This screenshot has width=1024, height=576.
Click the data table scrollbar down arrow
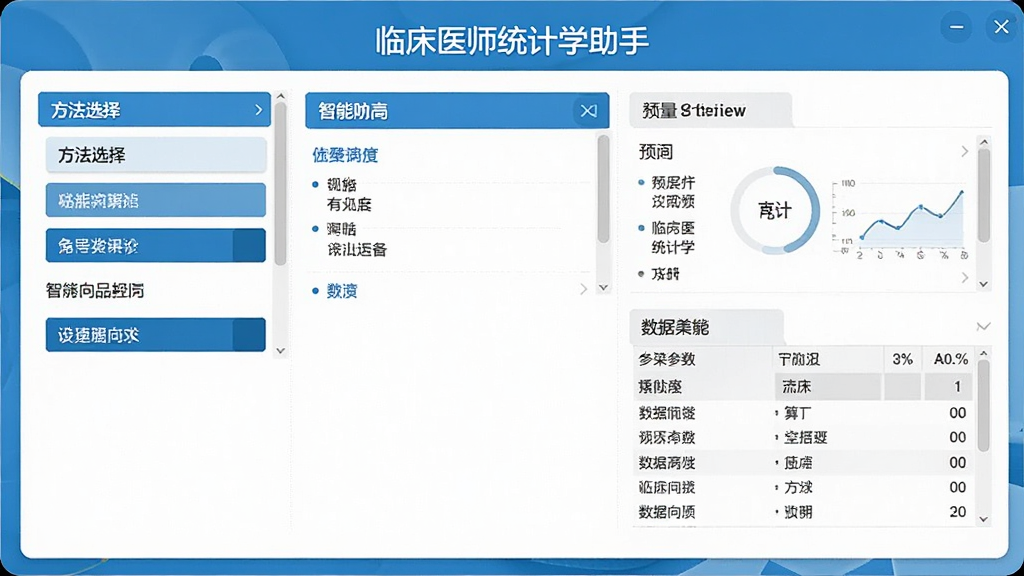click(984, 520)
